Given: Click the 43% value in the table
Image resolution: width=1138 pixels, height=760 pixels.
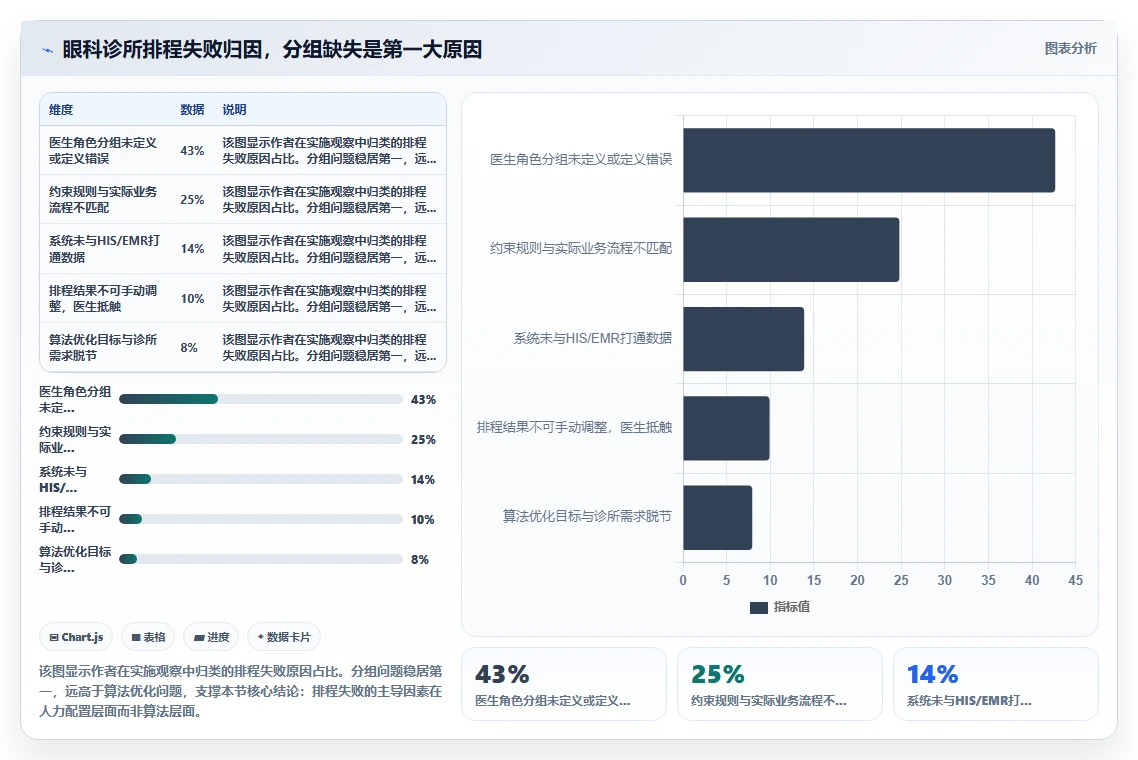Looking at the screenshot, I should 192,151.
